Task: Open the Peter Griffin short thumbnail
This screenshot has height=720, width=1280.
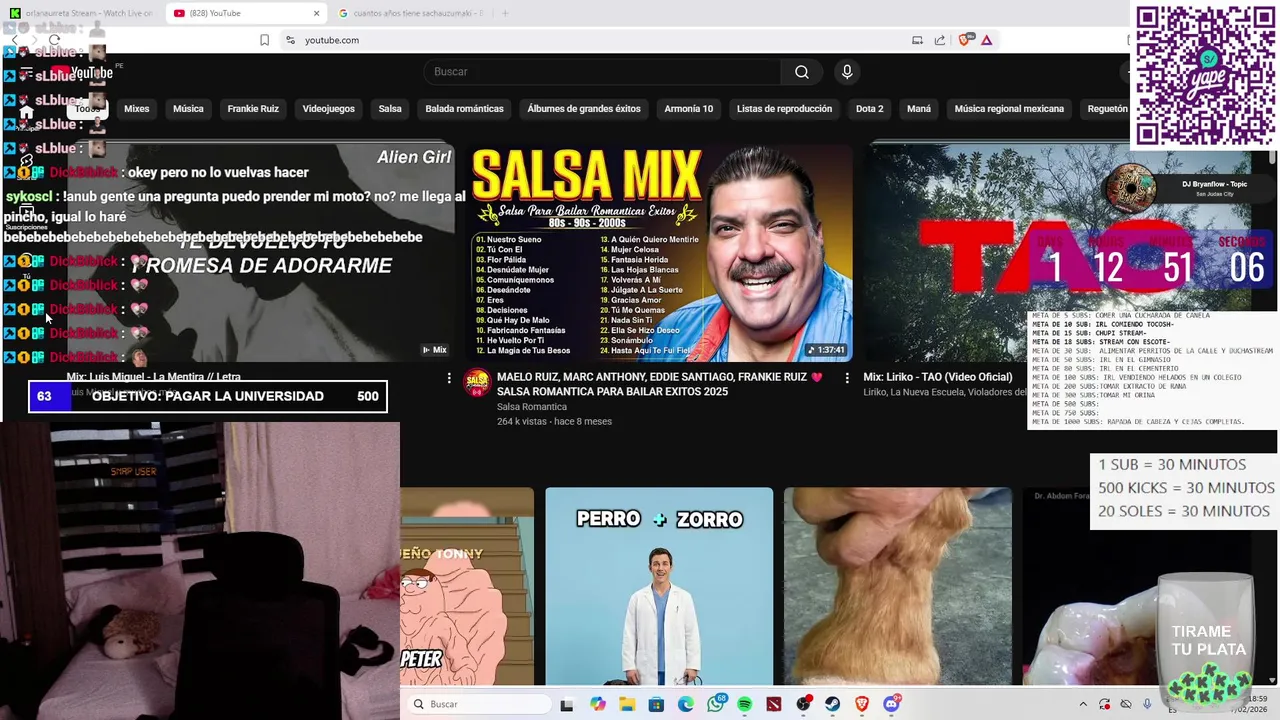Action: (467, 587)
